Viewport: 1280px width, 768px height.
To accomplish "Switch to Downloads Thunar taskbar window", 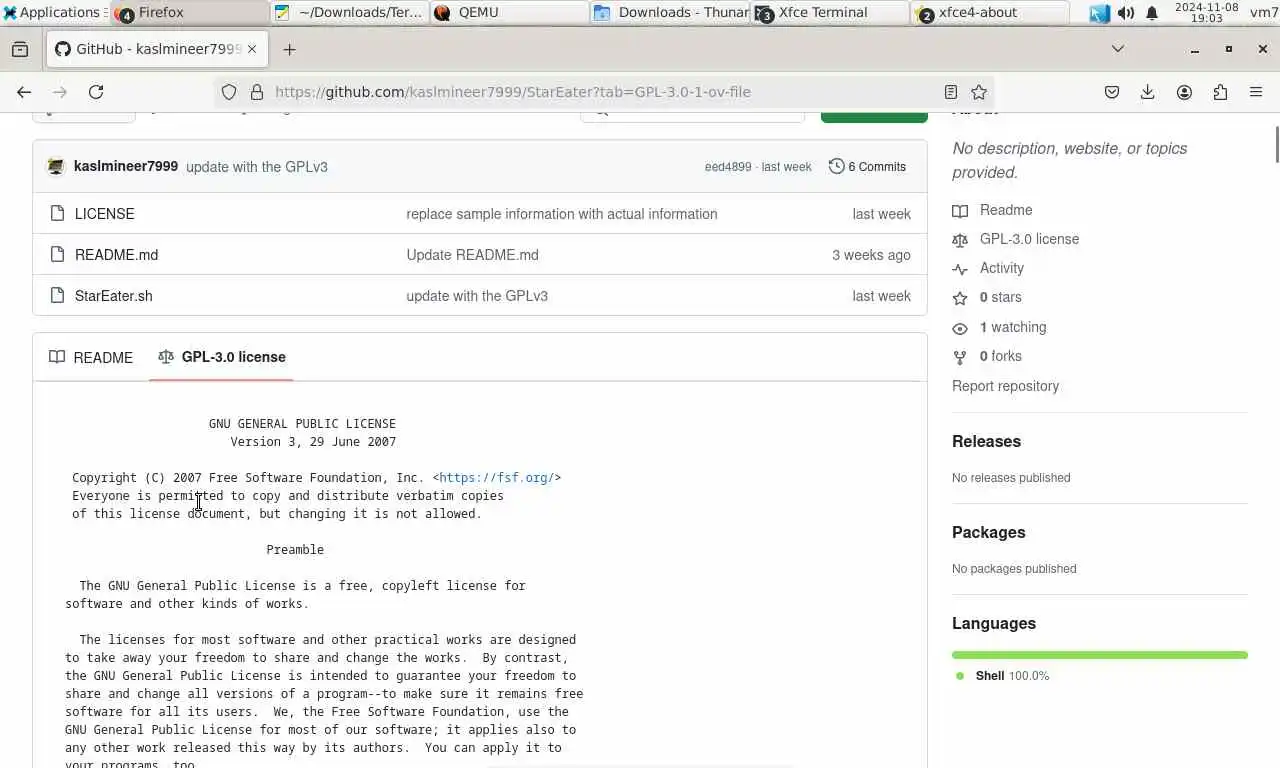I will click(x=670, y=12).
